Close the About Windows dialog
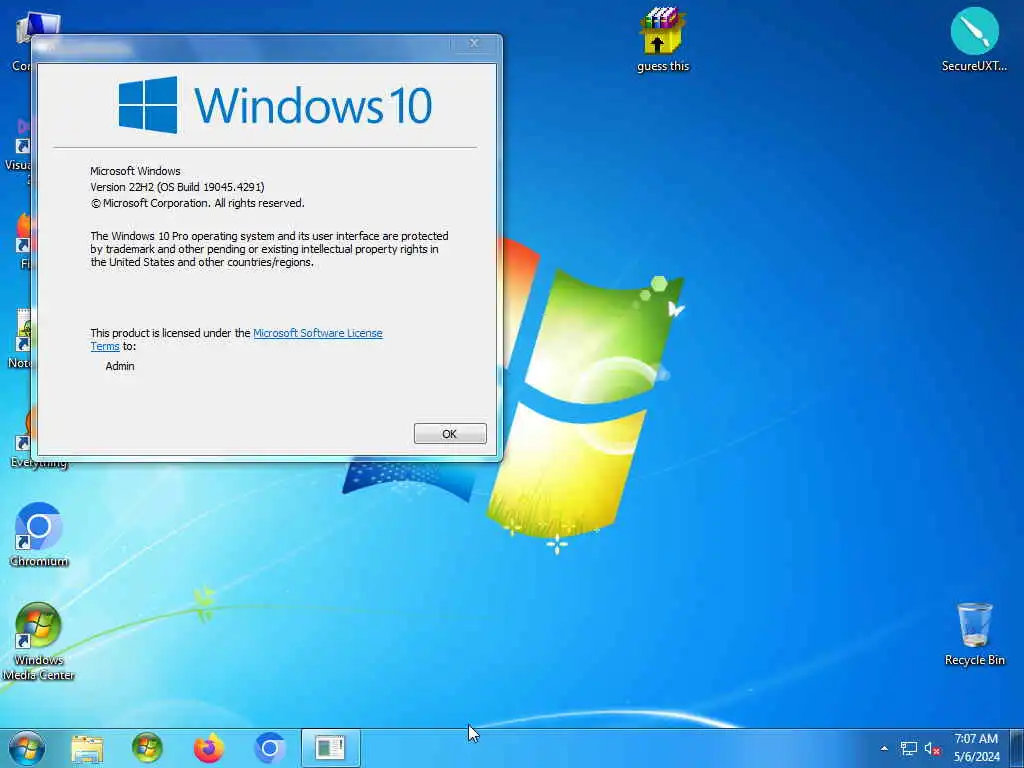Image resolution: width=1024 pixels, height=768 pixels. [x=474, y=44]
